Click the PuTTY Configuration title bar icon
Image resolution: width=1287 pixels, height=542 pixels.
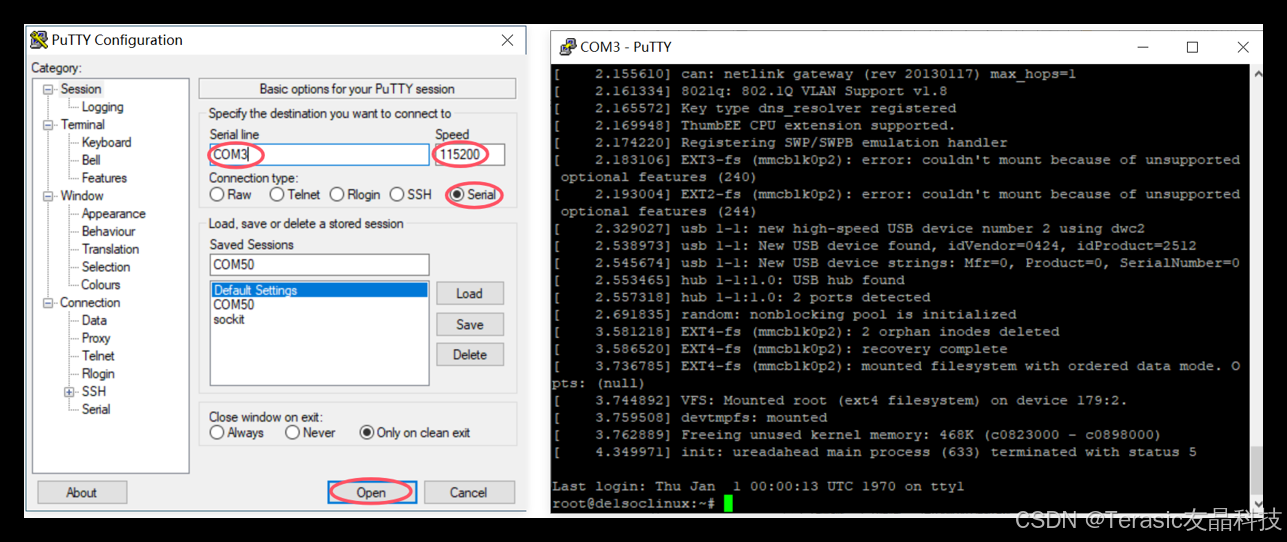[x=39, y=40]
